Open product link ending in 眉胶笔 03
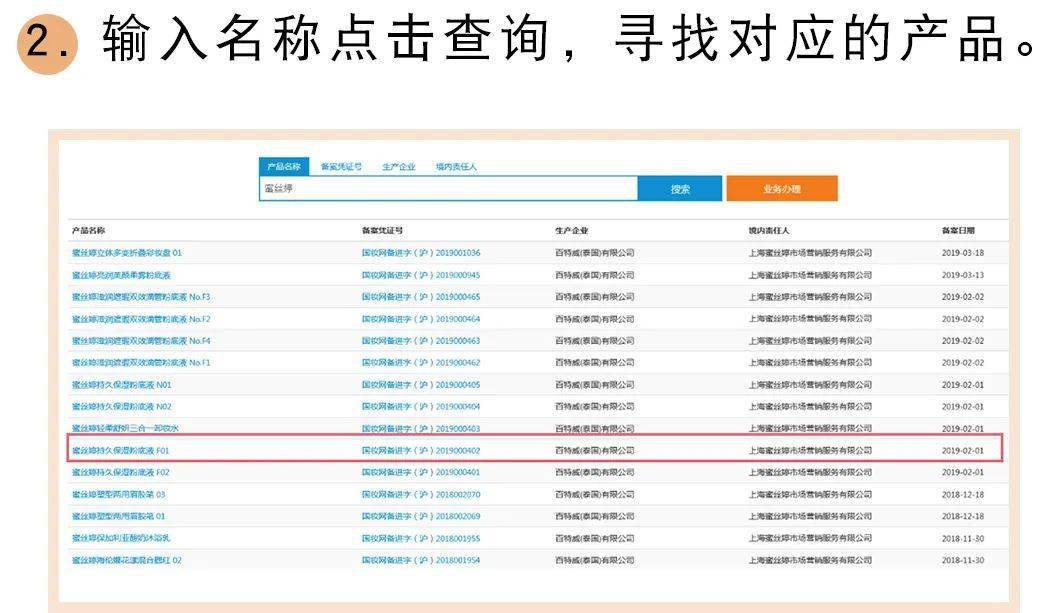 (119, 494)
